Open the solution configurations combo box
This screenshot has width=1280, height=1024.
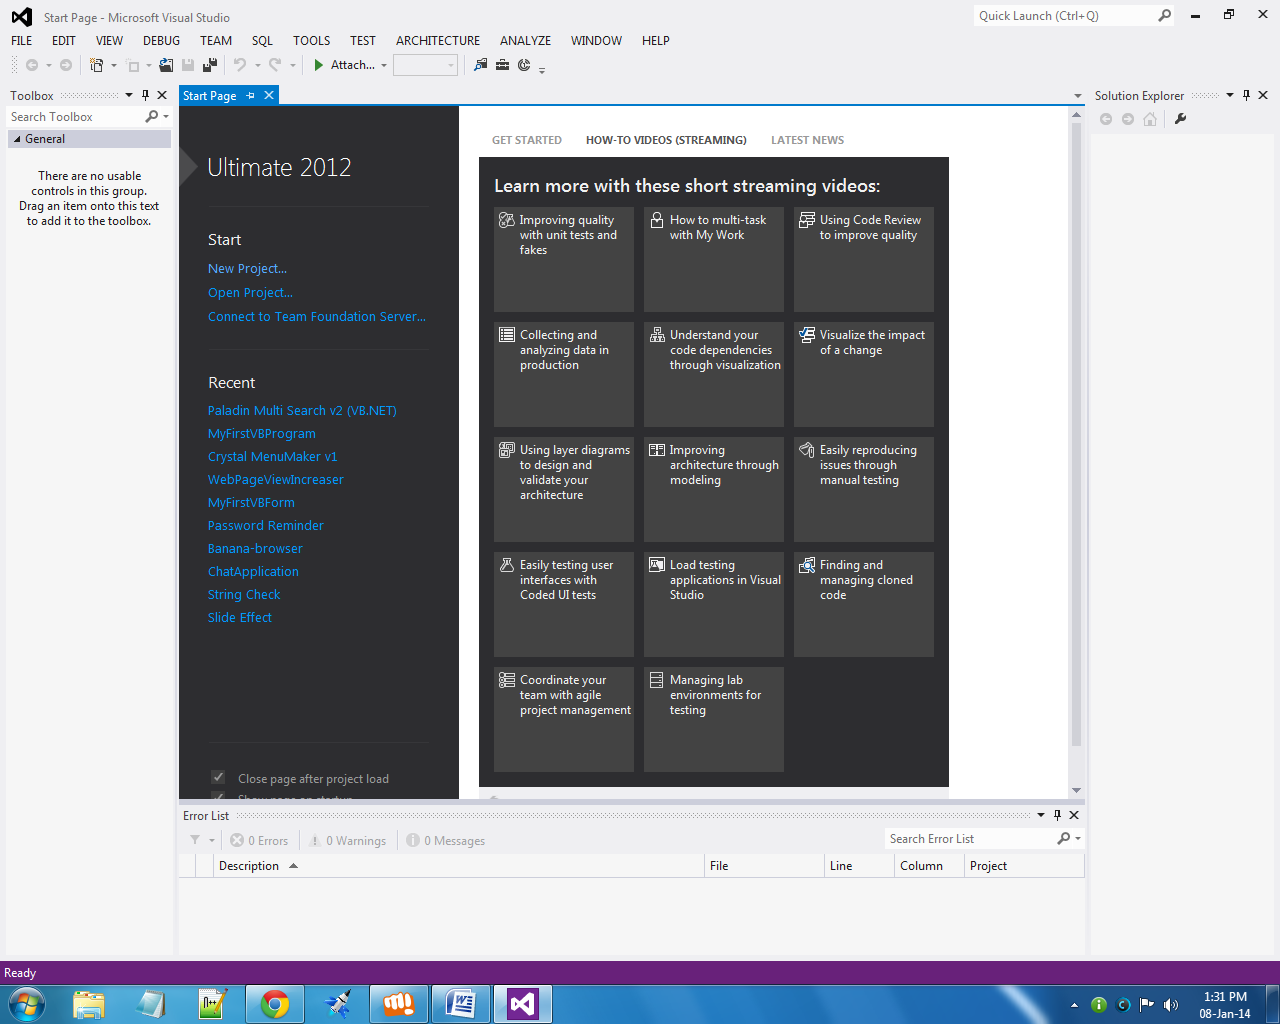pyautogui.click(x=425, y=65)
